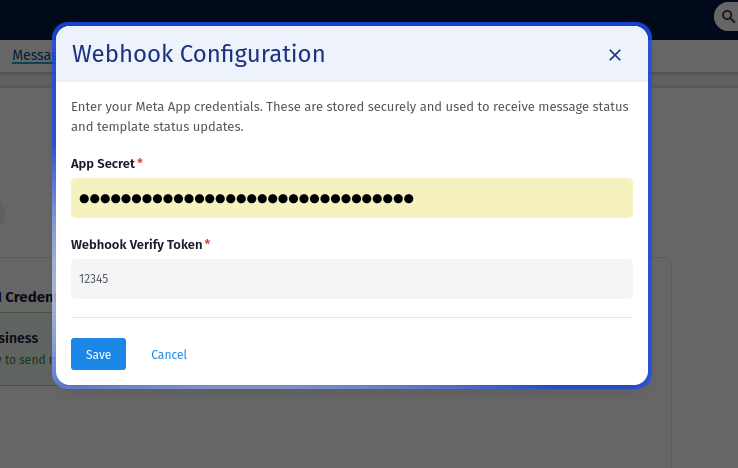The height and width of the screenshot is (468, 738).
Task: Open the Messages link behind dialog
Action: coord(32,56)
